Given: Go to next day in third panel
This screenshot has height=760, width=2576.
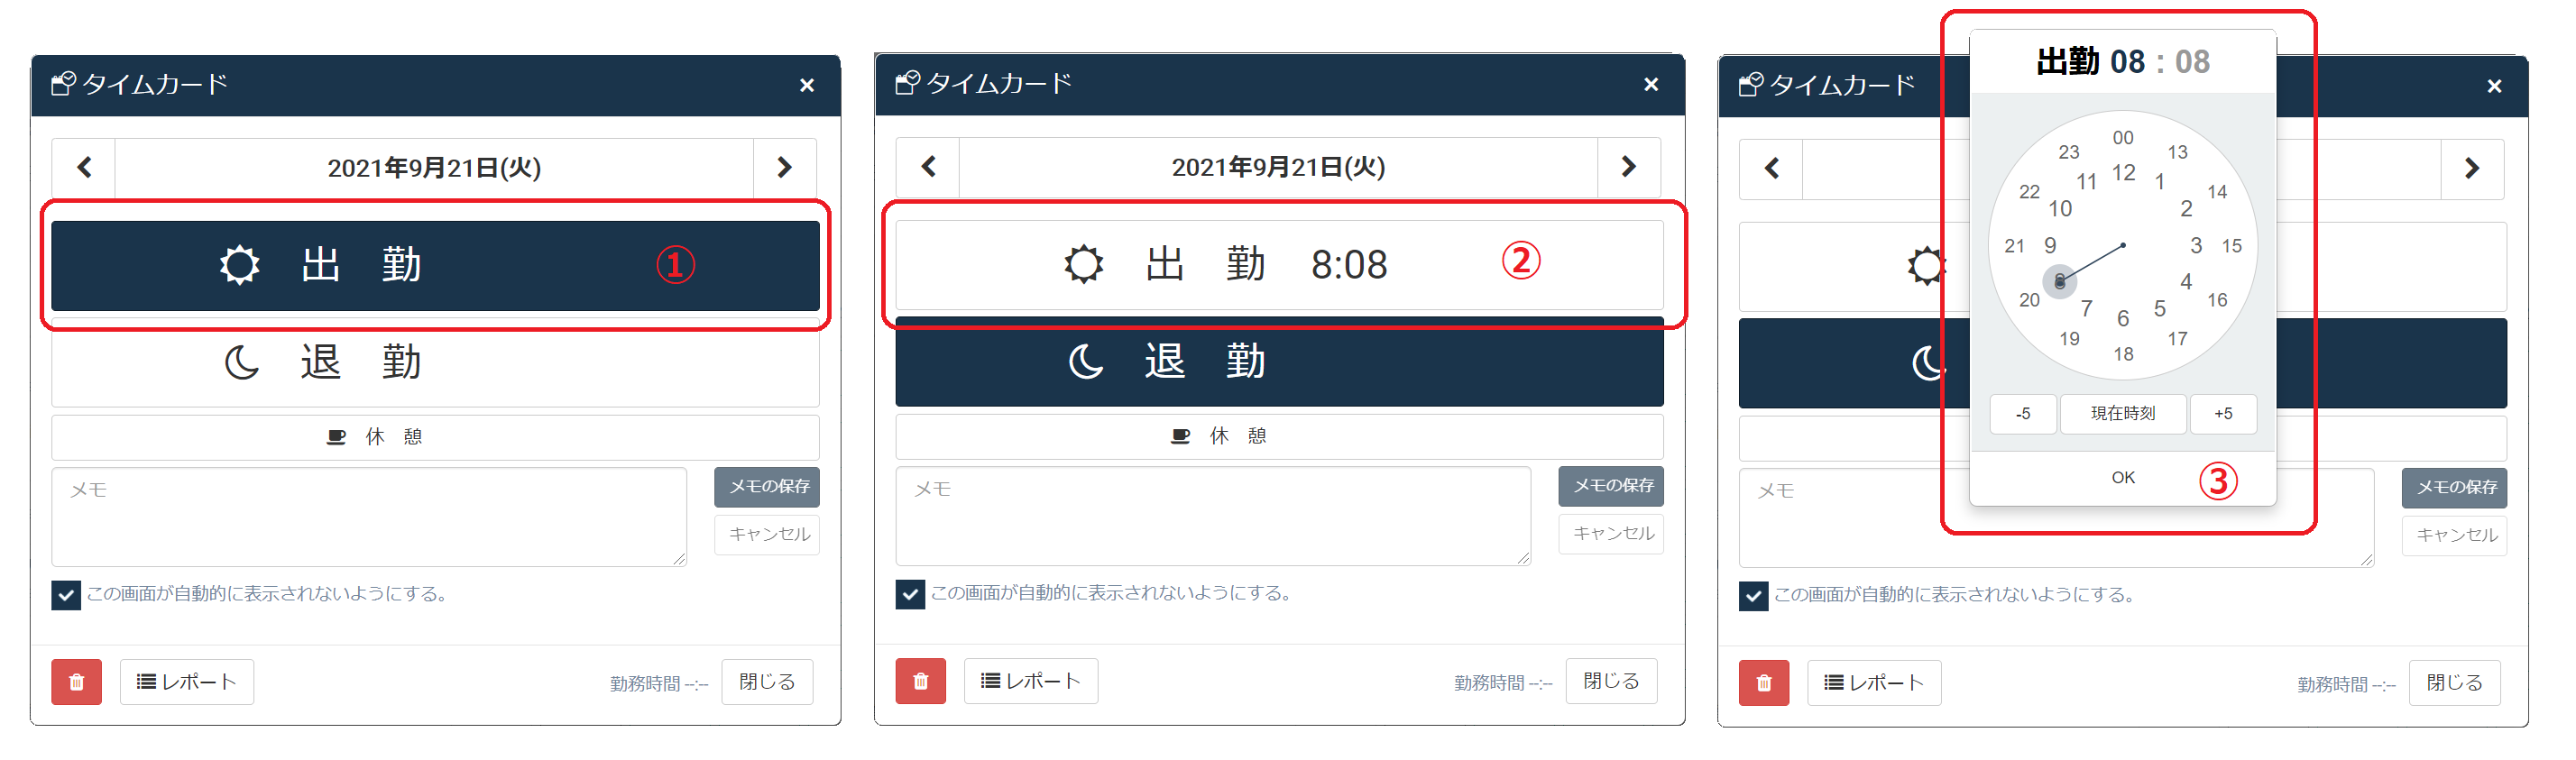Looking at the screenshot, I should [2472, 168].
